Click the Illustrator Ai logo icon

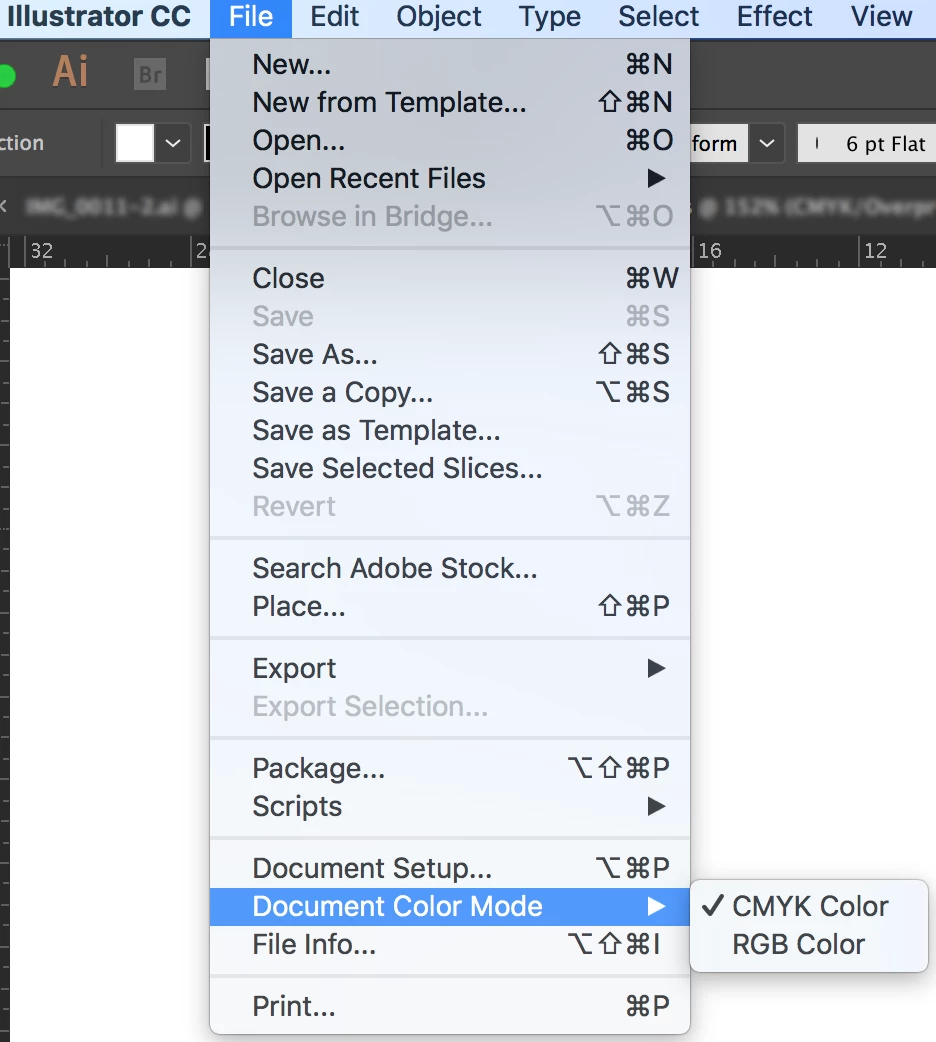(x=70, y=72)
